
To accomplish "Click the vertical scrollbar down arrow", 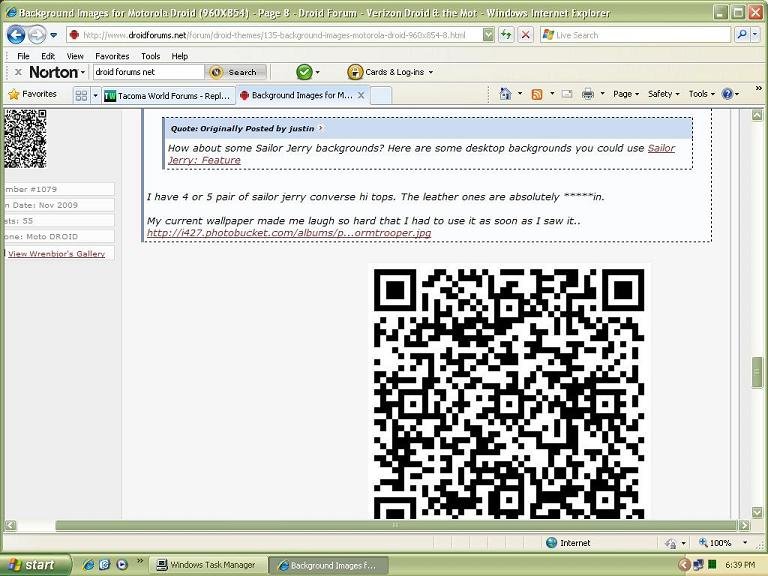I will pyautogui.click(x=757, y=512).
